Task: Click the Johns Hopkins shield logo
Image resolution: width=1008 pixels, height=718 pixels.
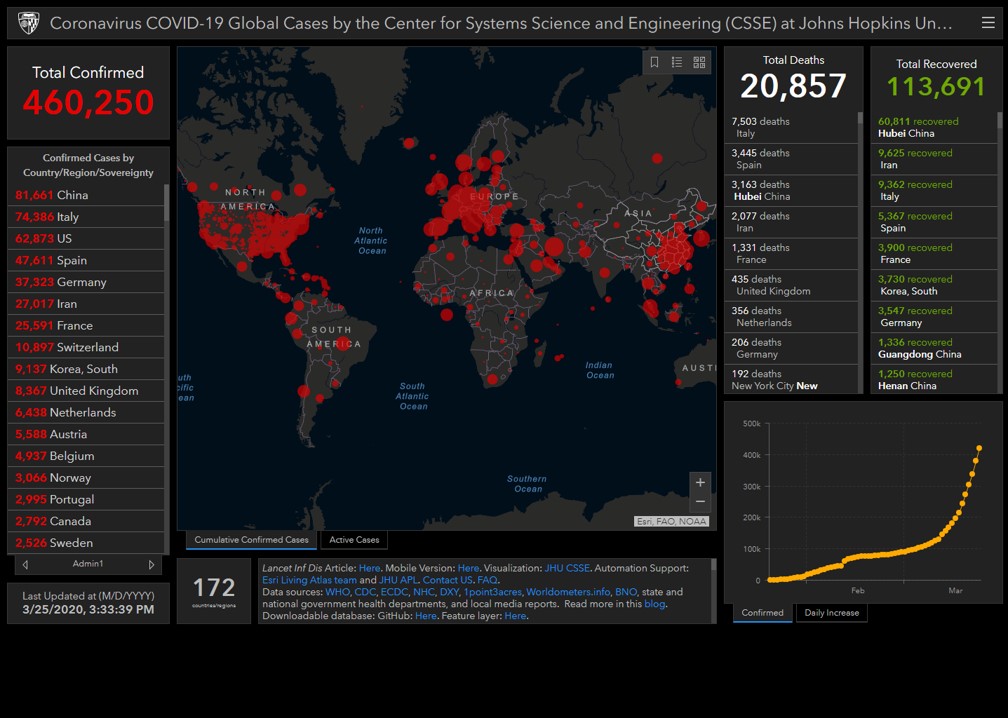Action: (29, 23)
